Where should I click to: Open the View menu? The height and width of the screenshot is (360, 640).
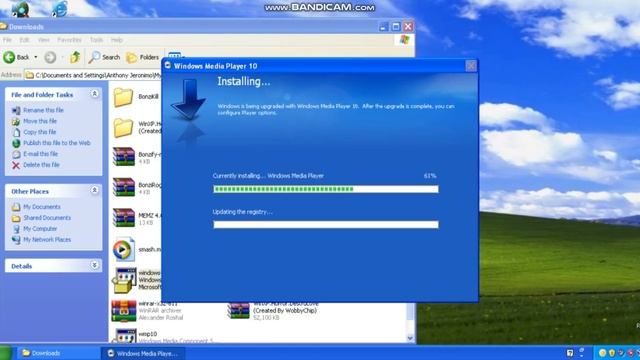[43, 40]
